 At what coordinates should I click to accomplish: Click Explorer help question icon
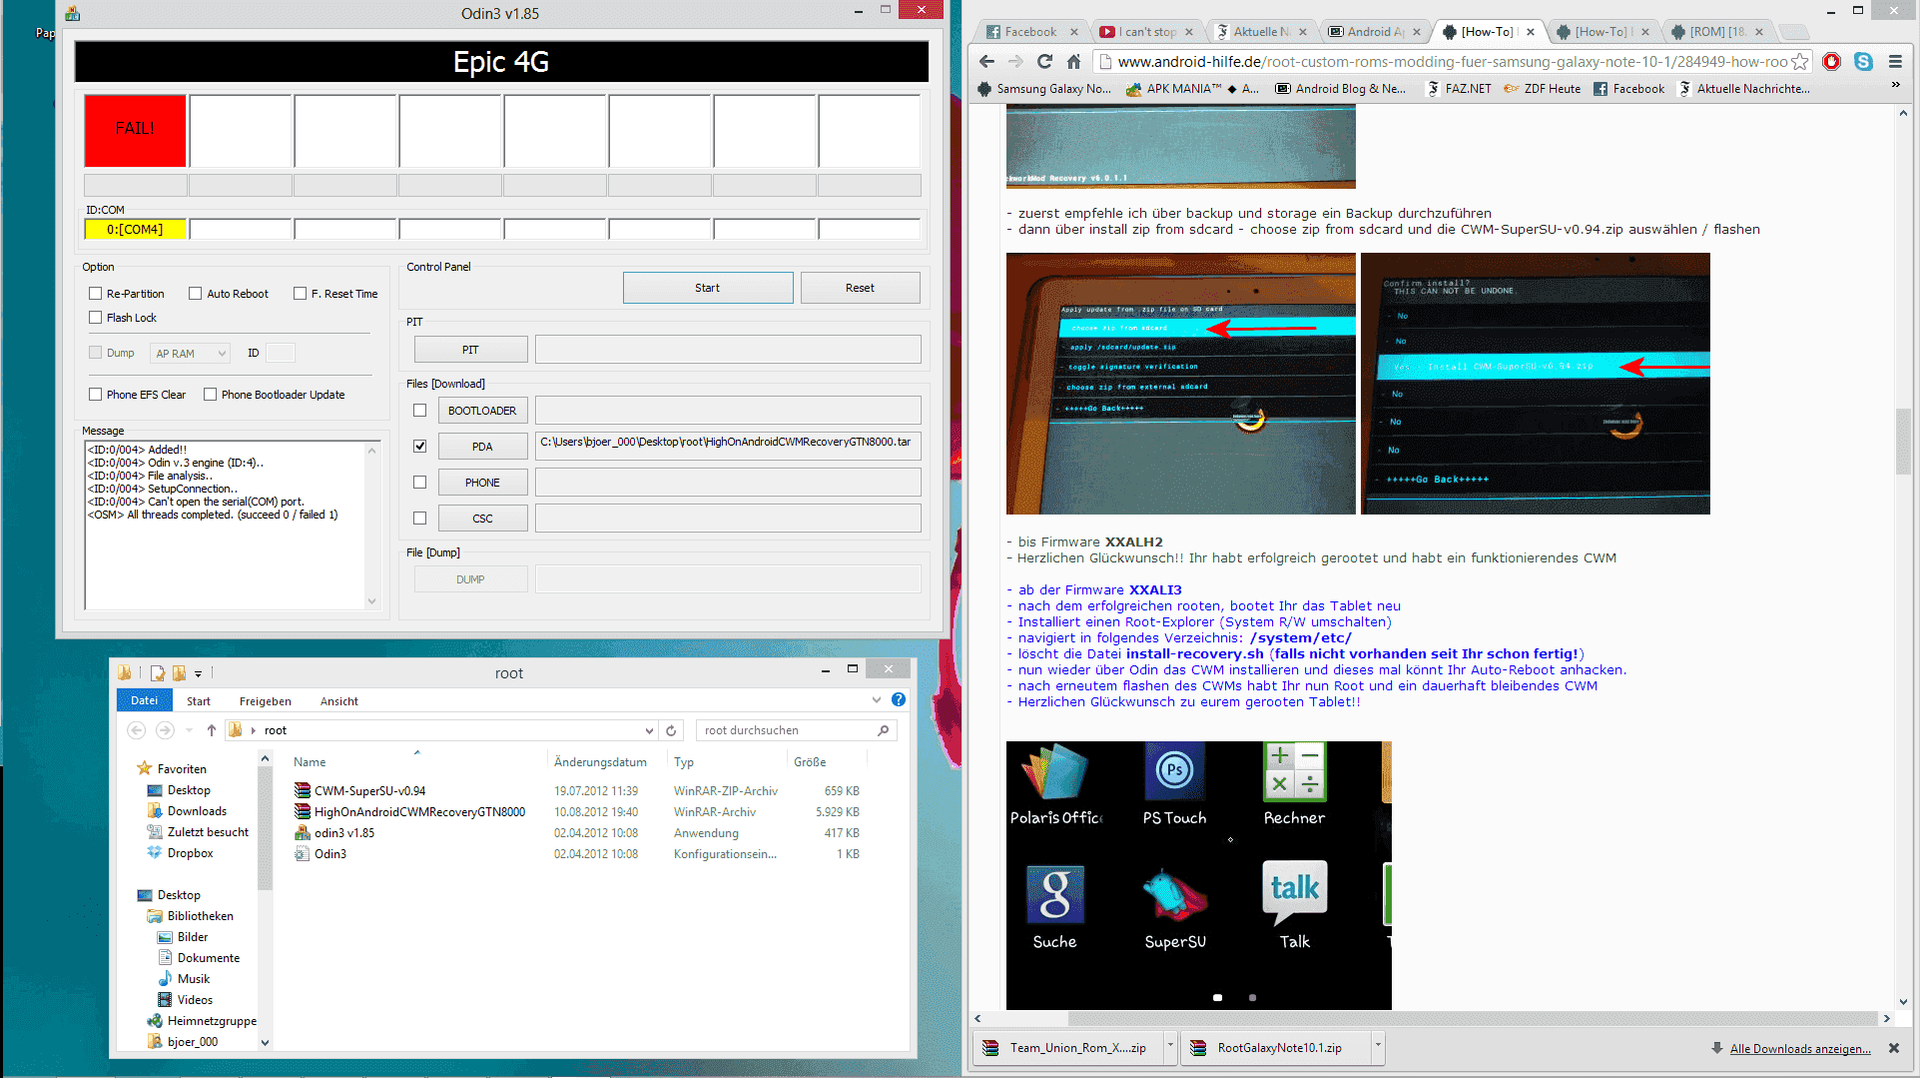[x=899, y=700]
